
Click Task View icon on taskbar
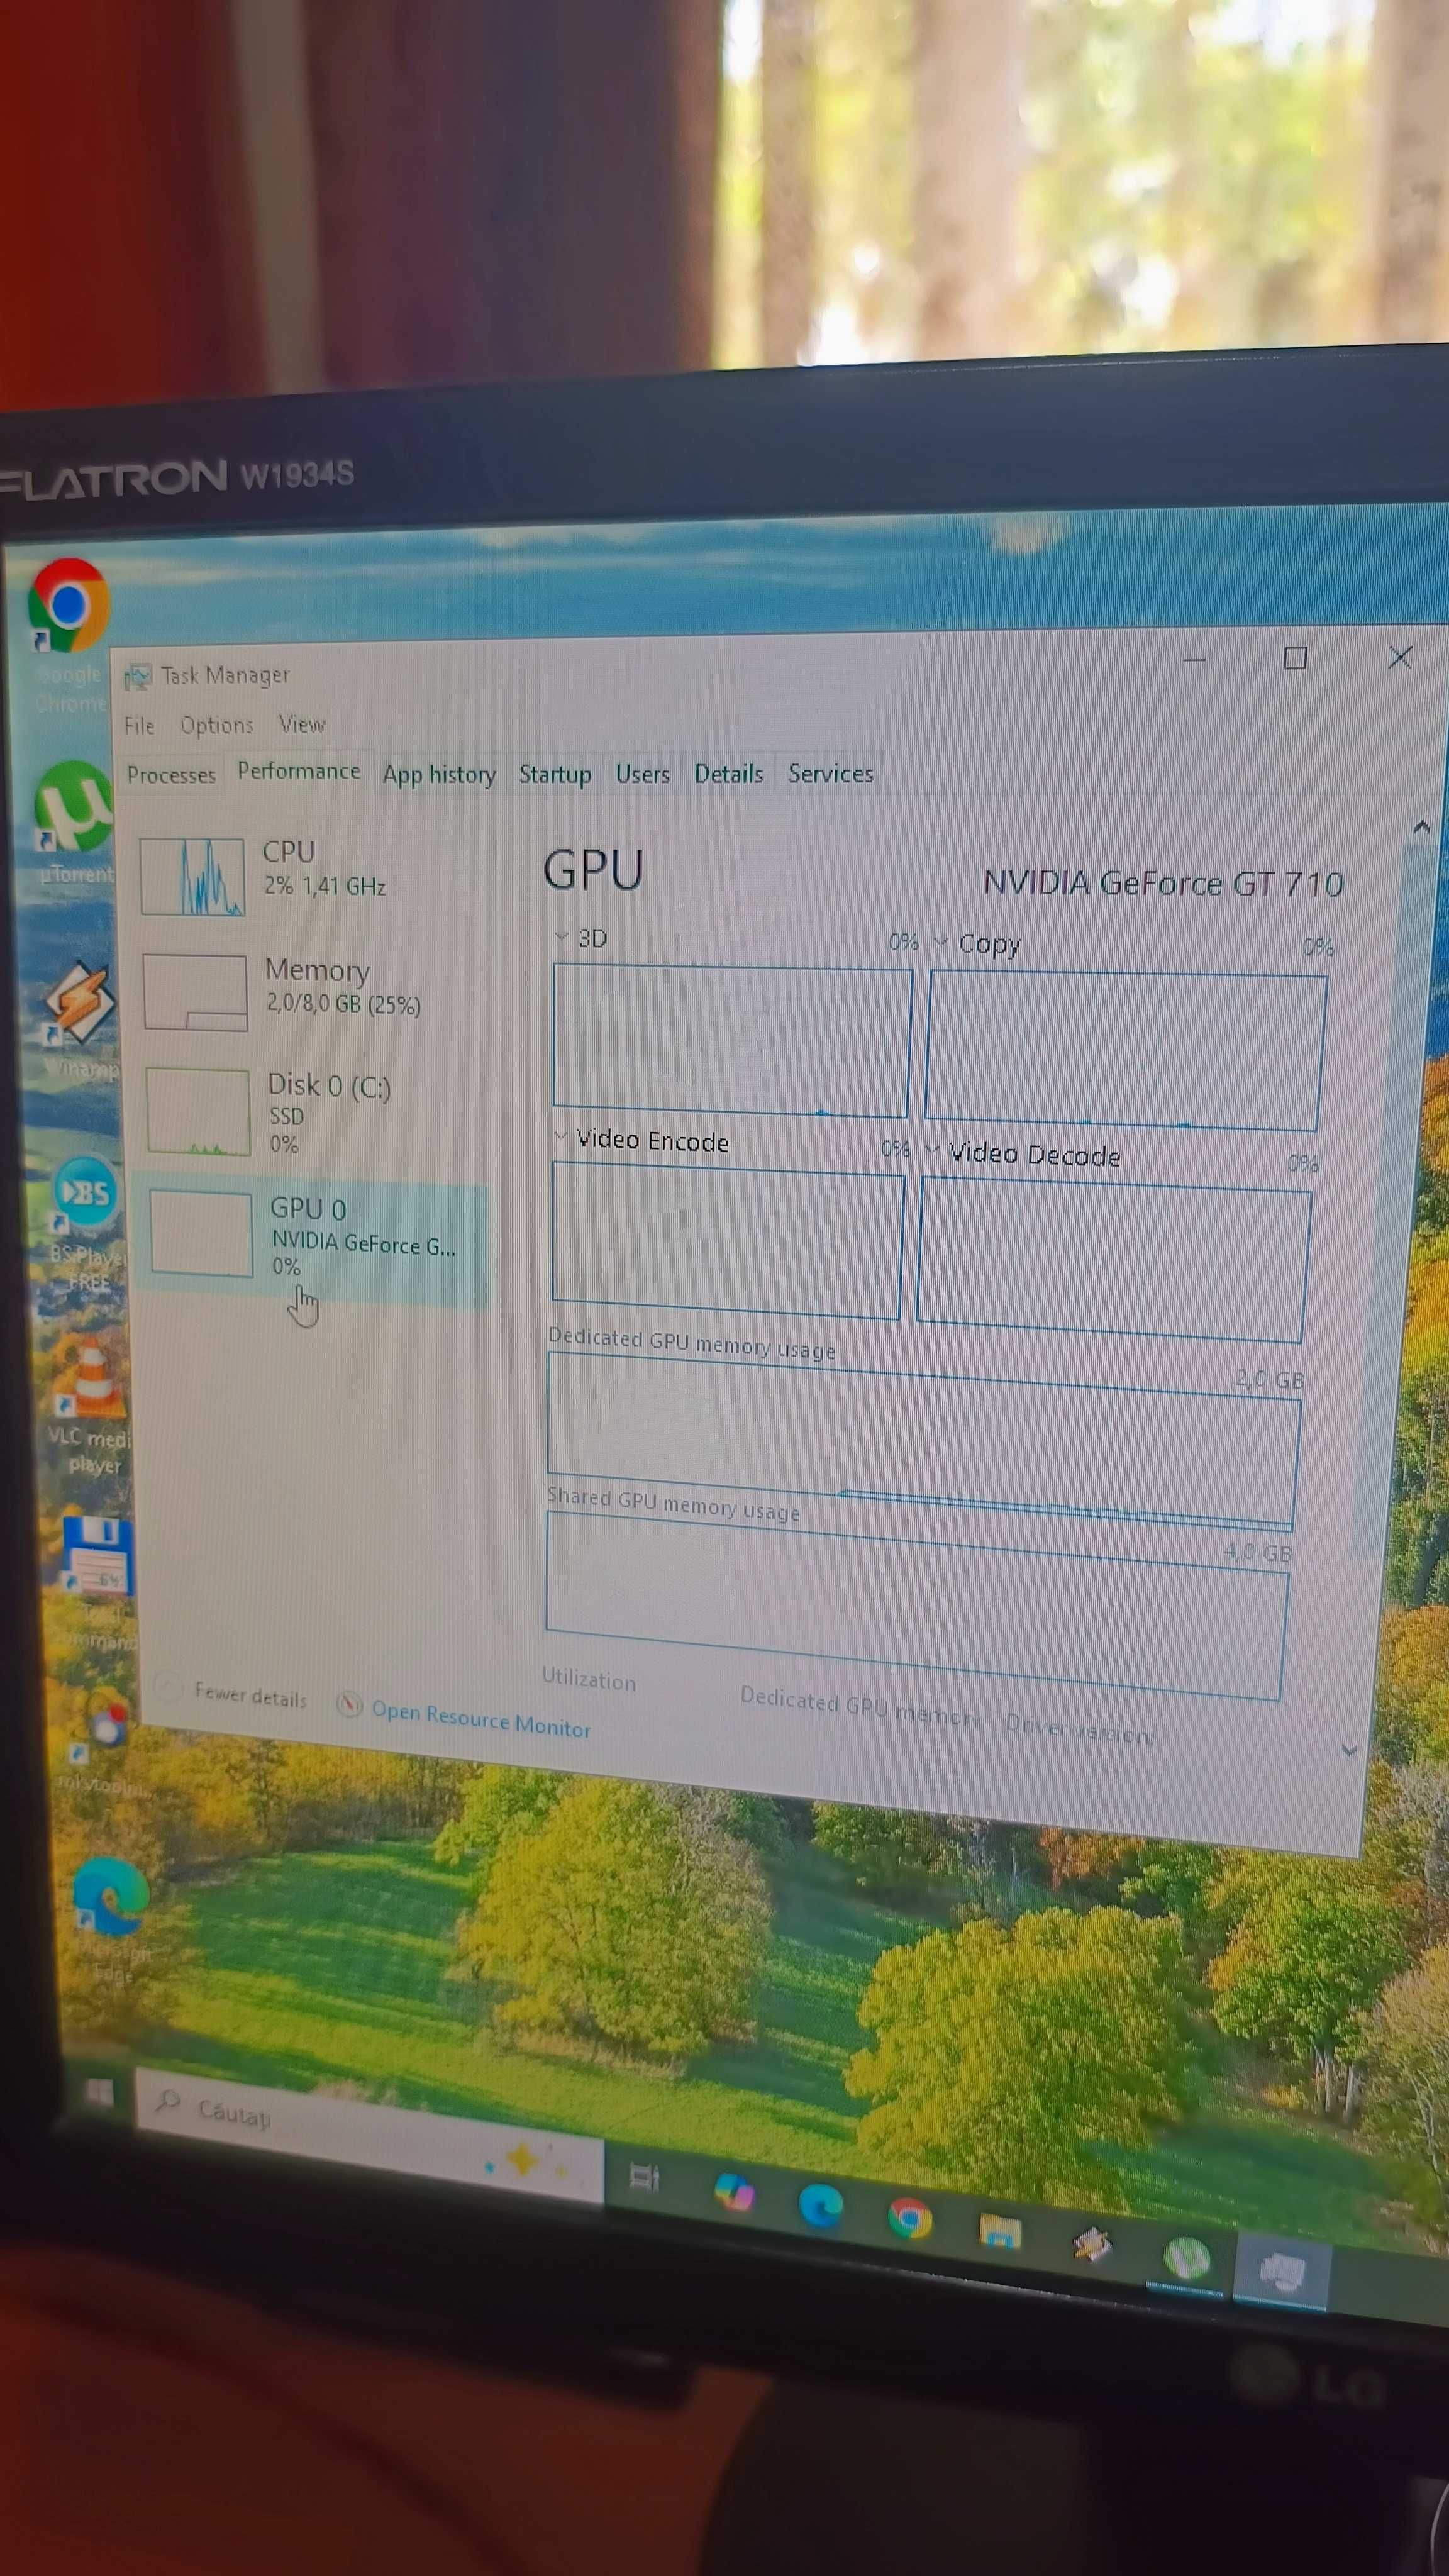point(644,2176)
